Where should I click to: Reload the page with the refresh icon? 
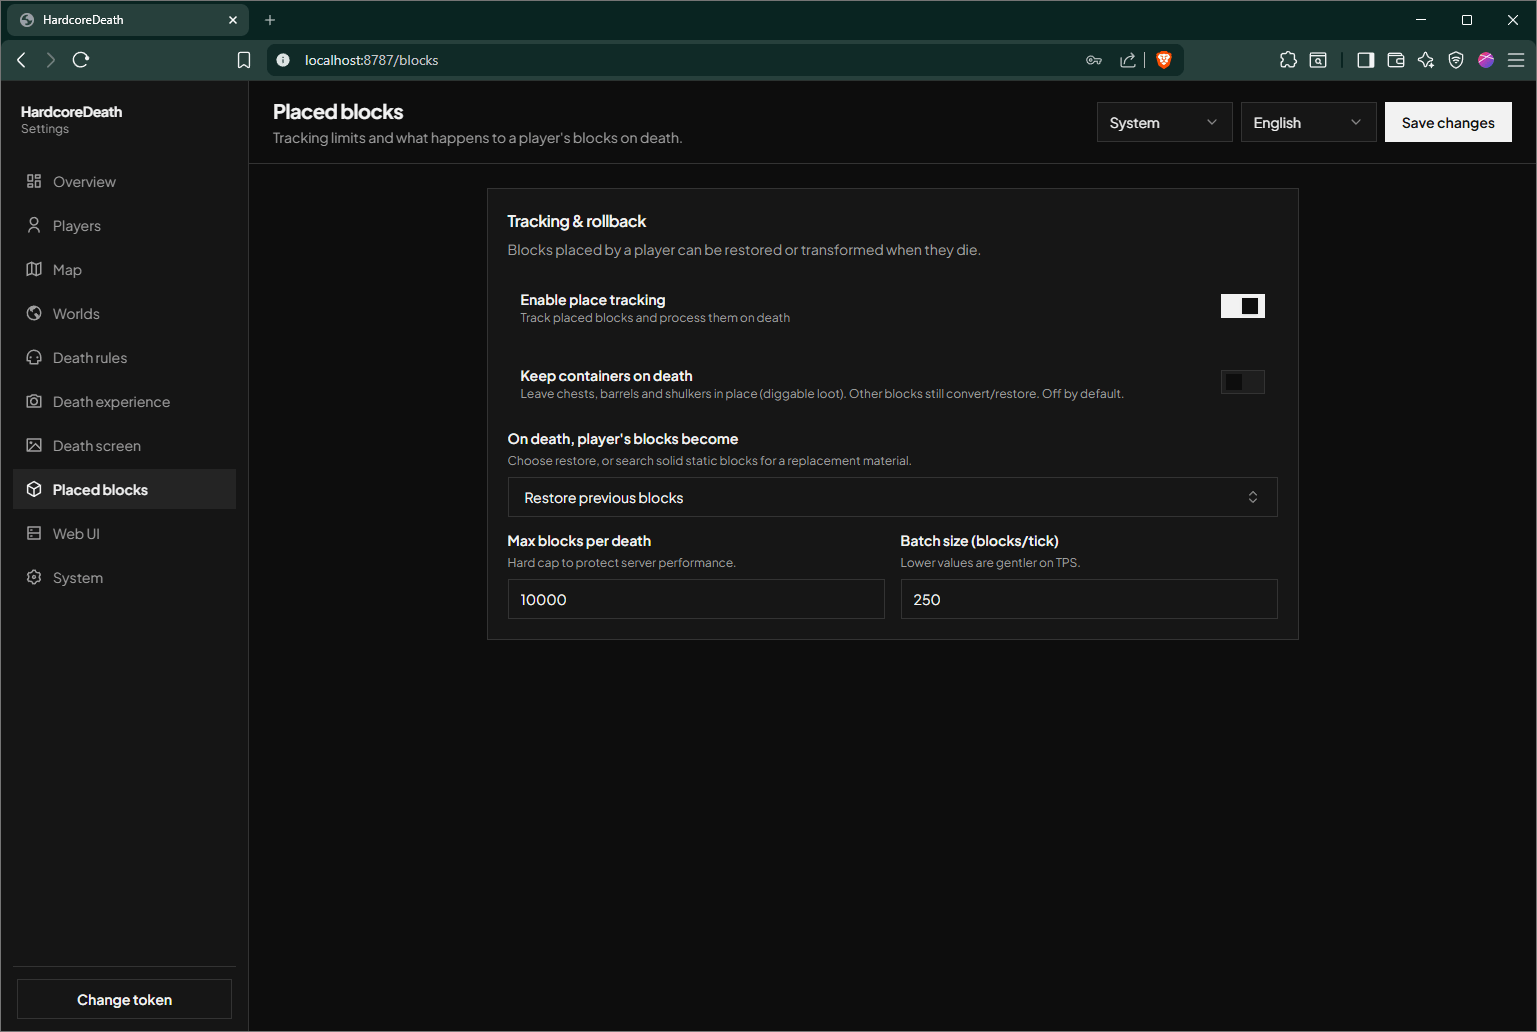pyautogui.click(x=81, y=60)
